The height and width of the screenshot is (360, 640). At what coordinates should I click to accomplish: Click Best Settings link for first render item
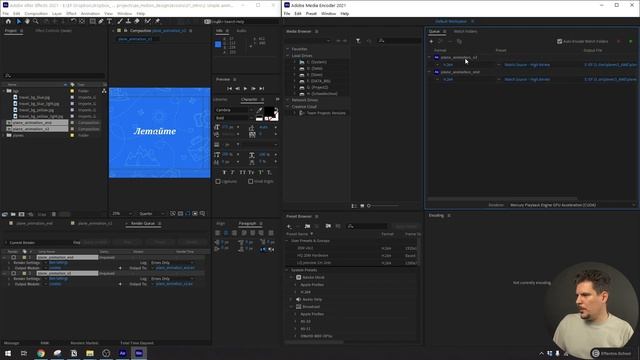[x=58, y=263]
